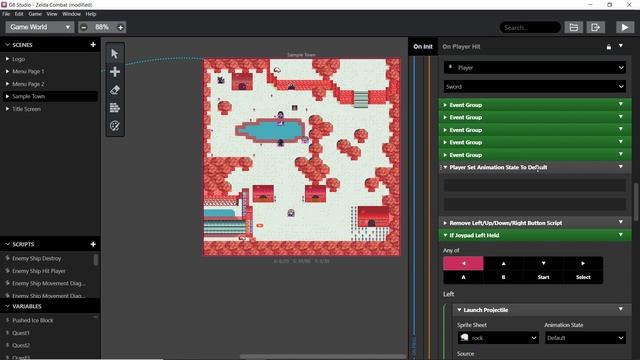Screen dimensions: 640x360
Task: Open the Colorize palette tool
Action: (x=115, y=126)
